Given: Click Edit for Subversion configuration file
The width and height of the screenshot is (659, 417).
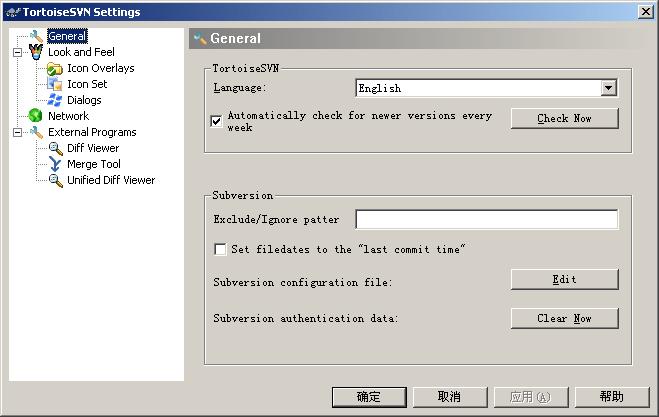Looking at the screenshot, I should 564,279.
